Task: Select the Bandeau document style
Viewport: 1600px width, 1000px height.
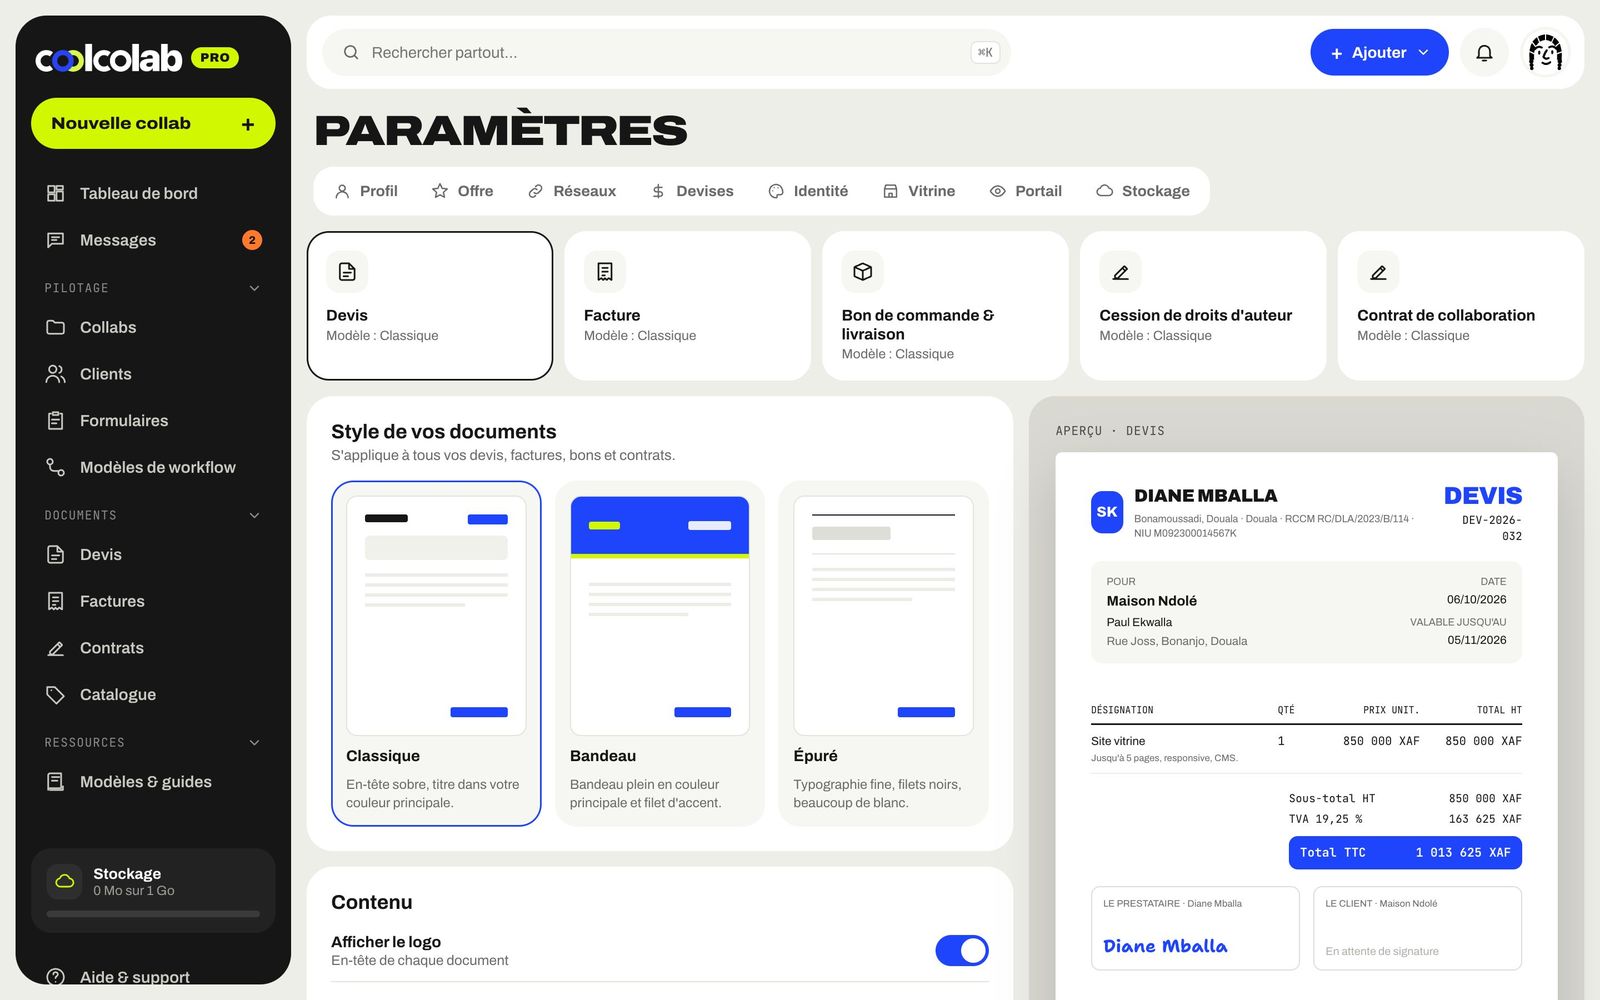Action: pos(660,654)
